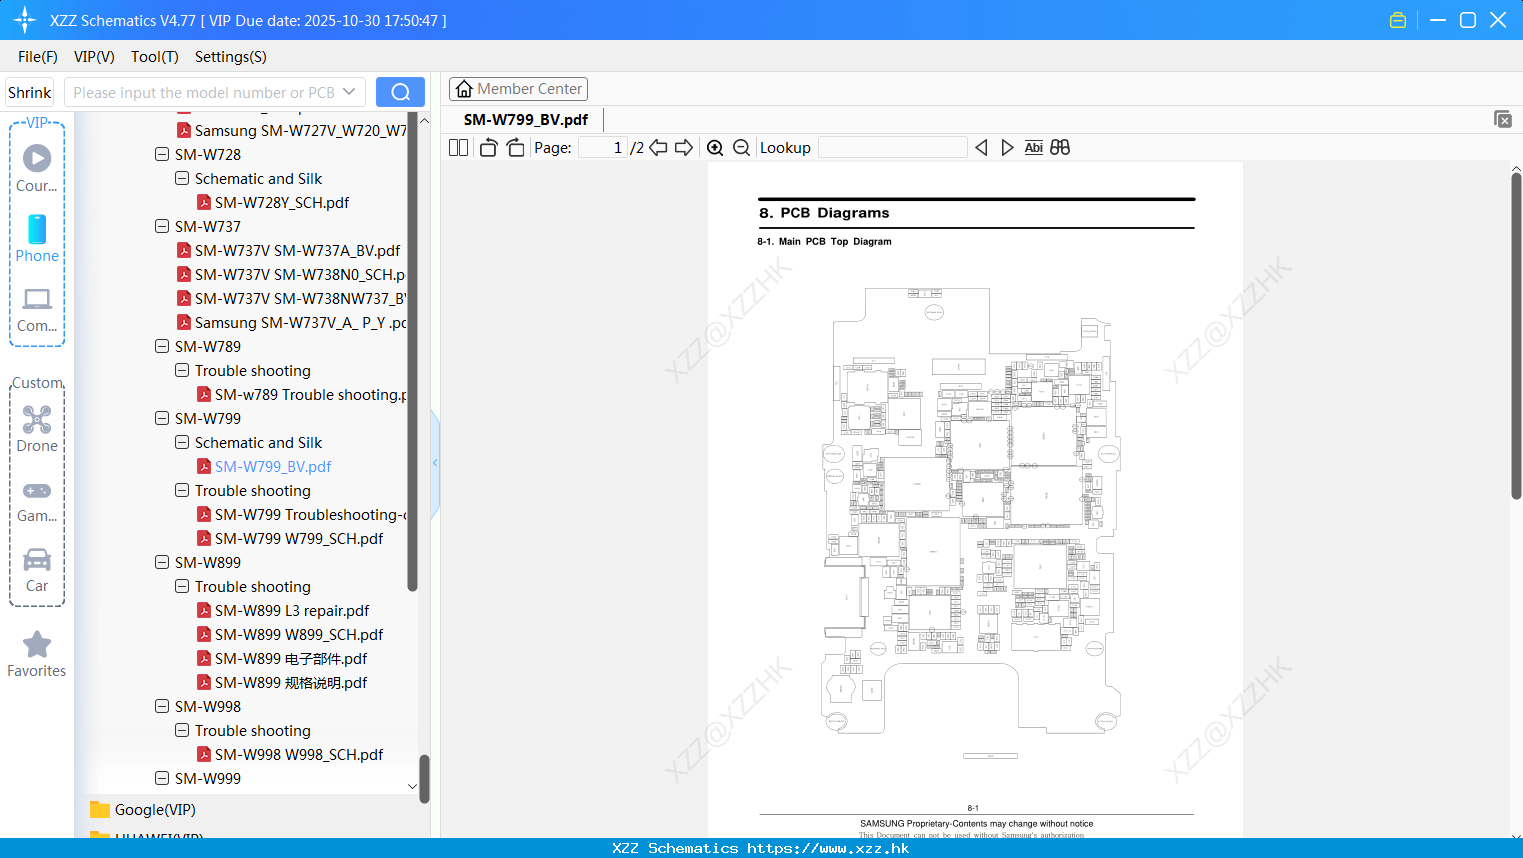Open the Tool(T) menu
The width and height of the screenshot is (1523, 858).
[155, 57]
